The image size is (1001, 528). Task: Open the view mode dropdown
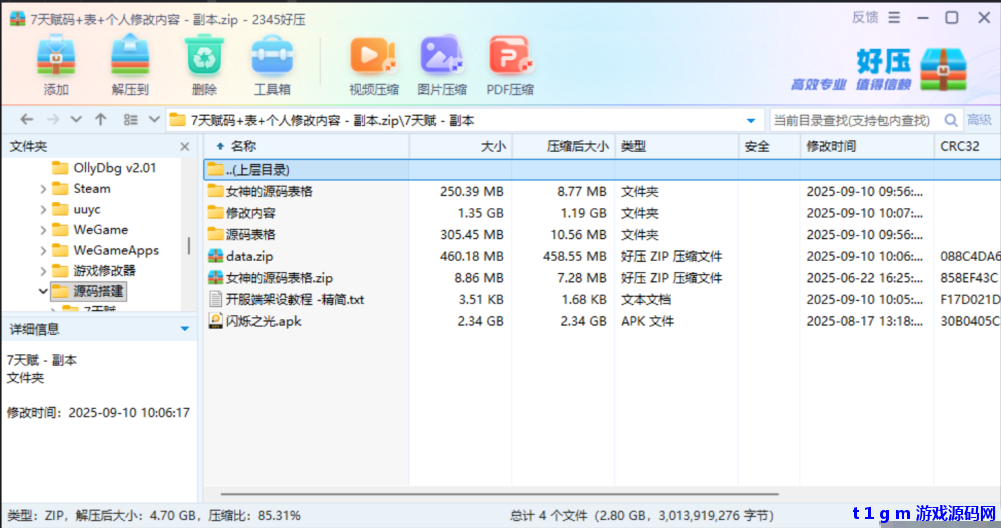point(154,120)
